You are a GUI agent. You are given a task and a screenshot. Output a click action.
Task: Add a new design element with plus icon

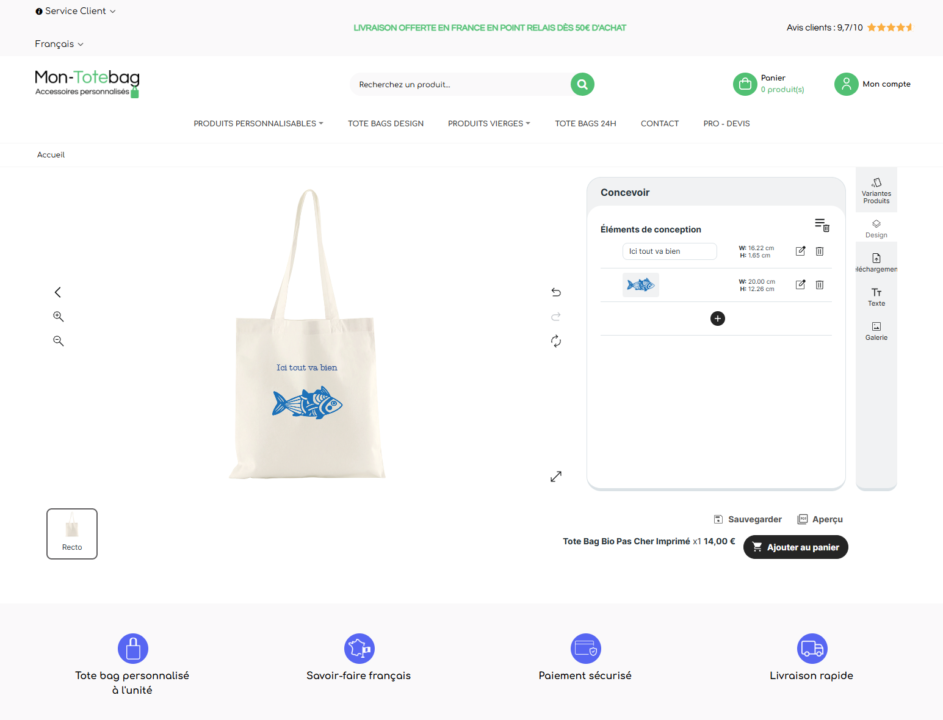click(717, 318)
